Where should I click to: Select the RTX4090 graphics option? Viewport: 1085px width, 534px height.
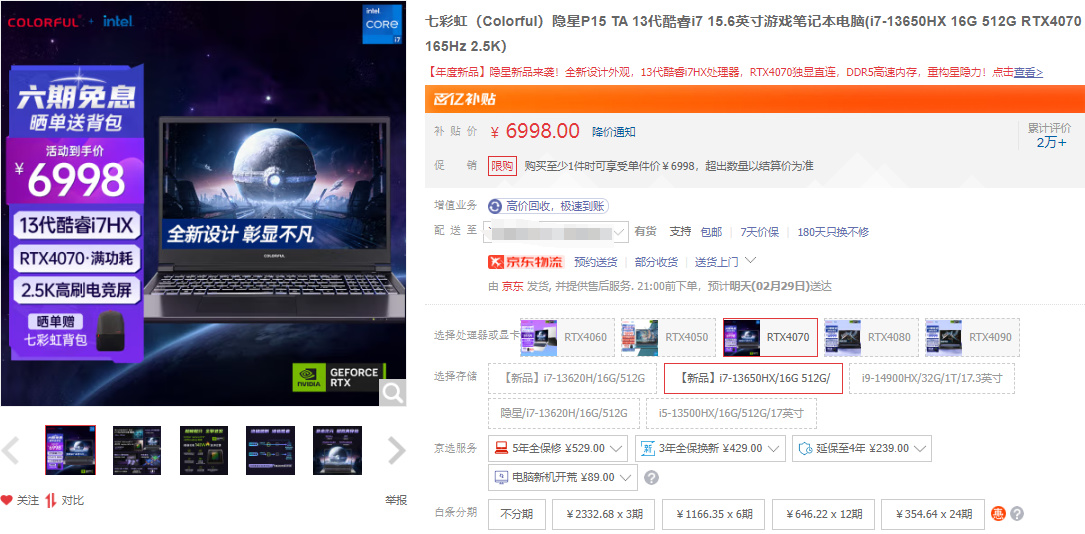pos(972,338)
